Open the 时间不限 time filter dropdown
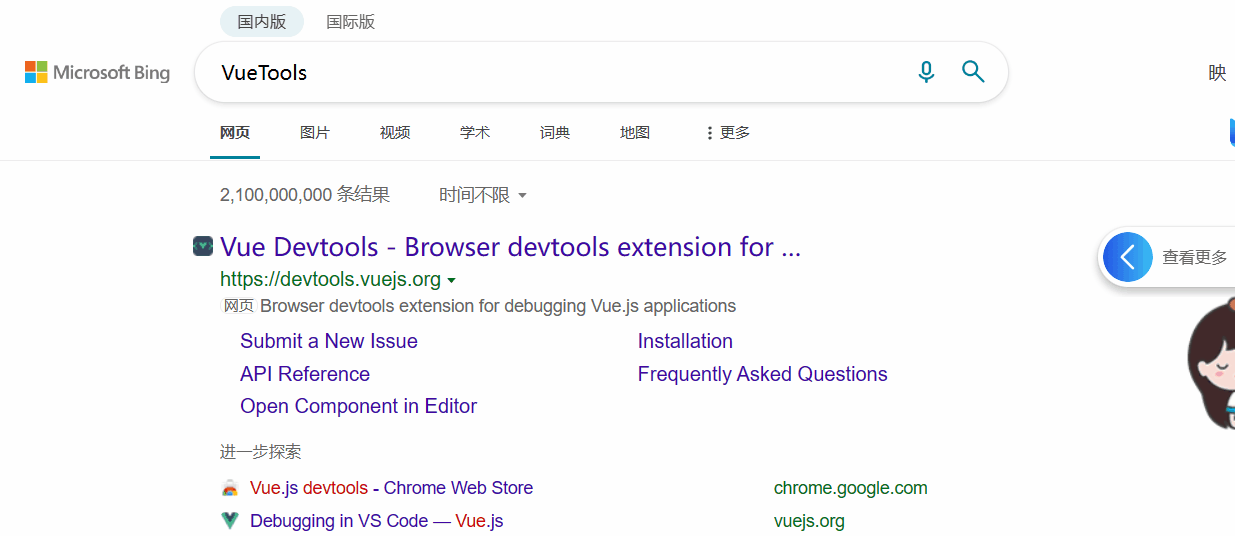1235x536 pixels. (x=483, y=195)
